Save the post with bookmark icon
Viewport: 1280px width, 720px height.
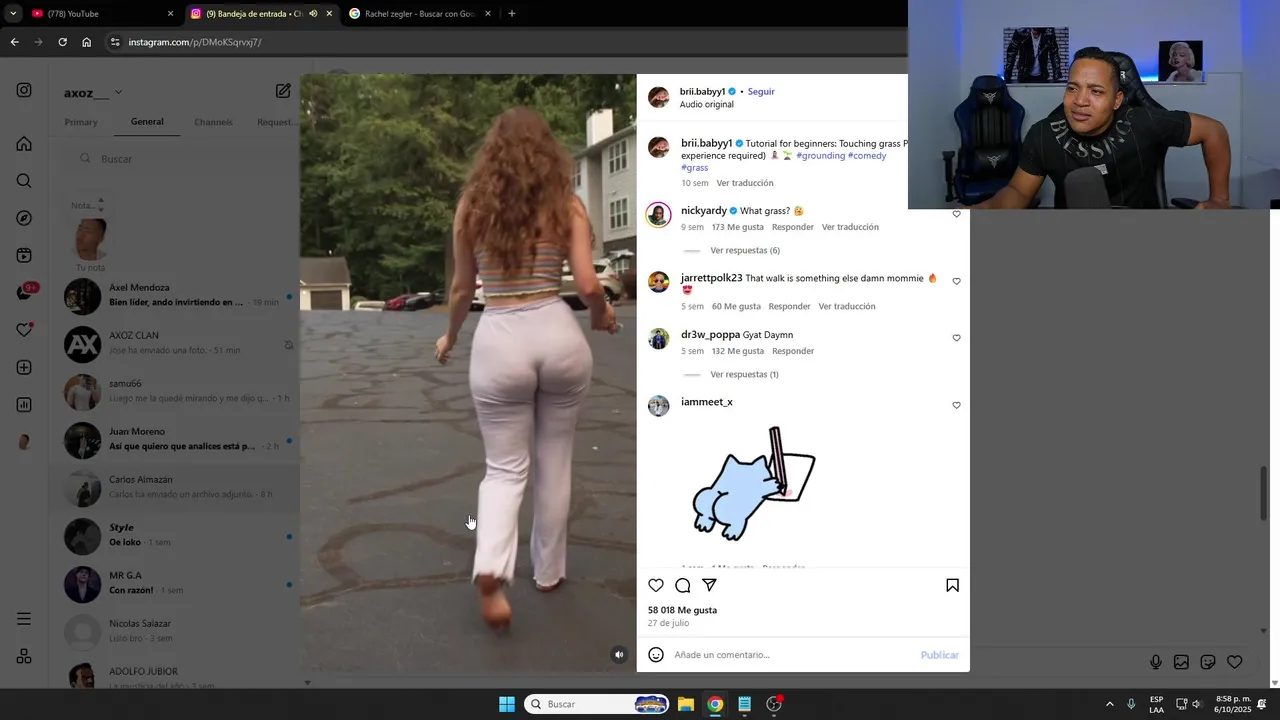pyautogui.click(x=952, y=586)
